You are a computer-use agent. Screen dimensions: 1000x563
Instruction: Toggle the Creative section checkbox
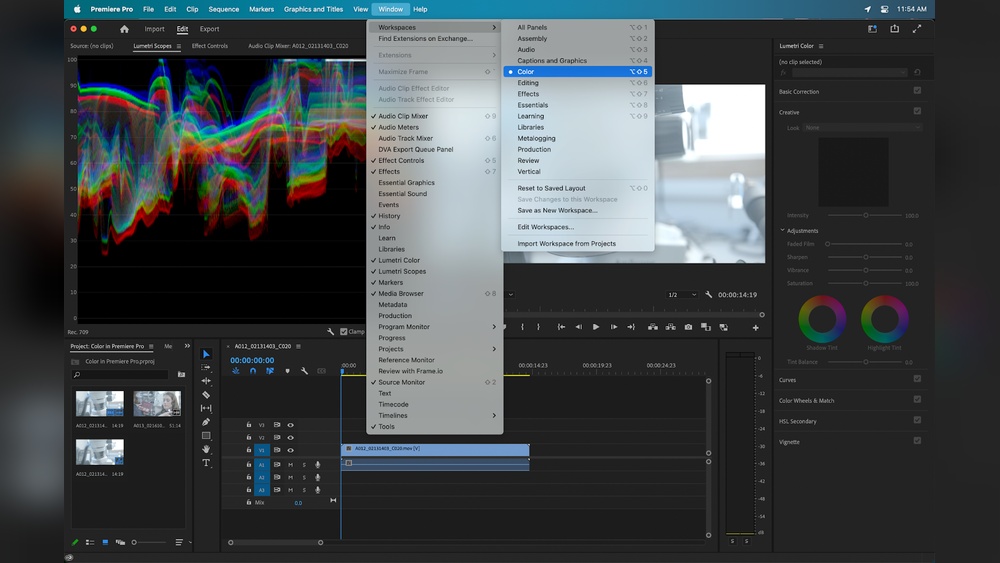tap(917, 111)
